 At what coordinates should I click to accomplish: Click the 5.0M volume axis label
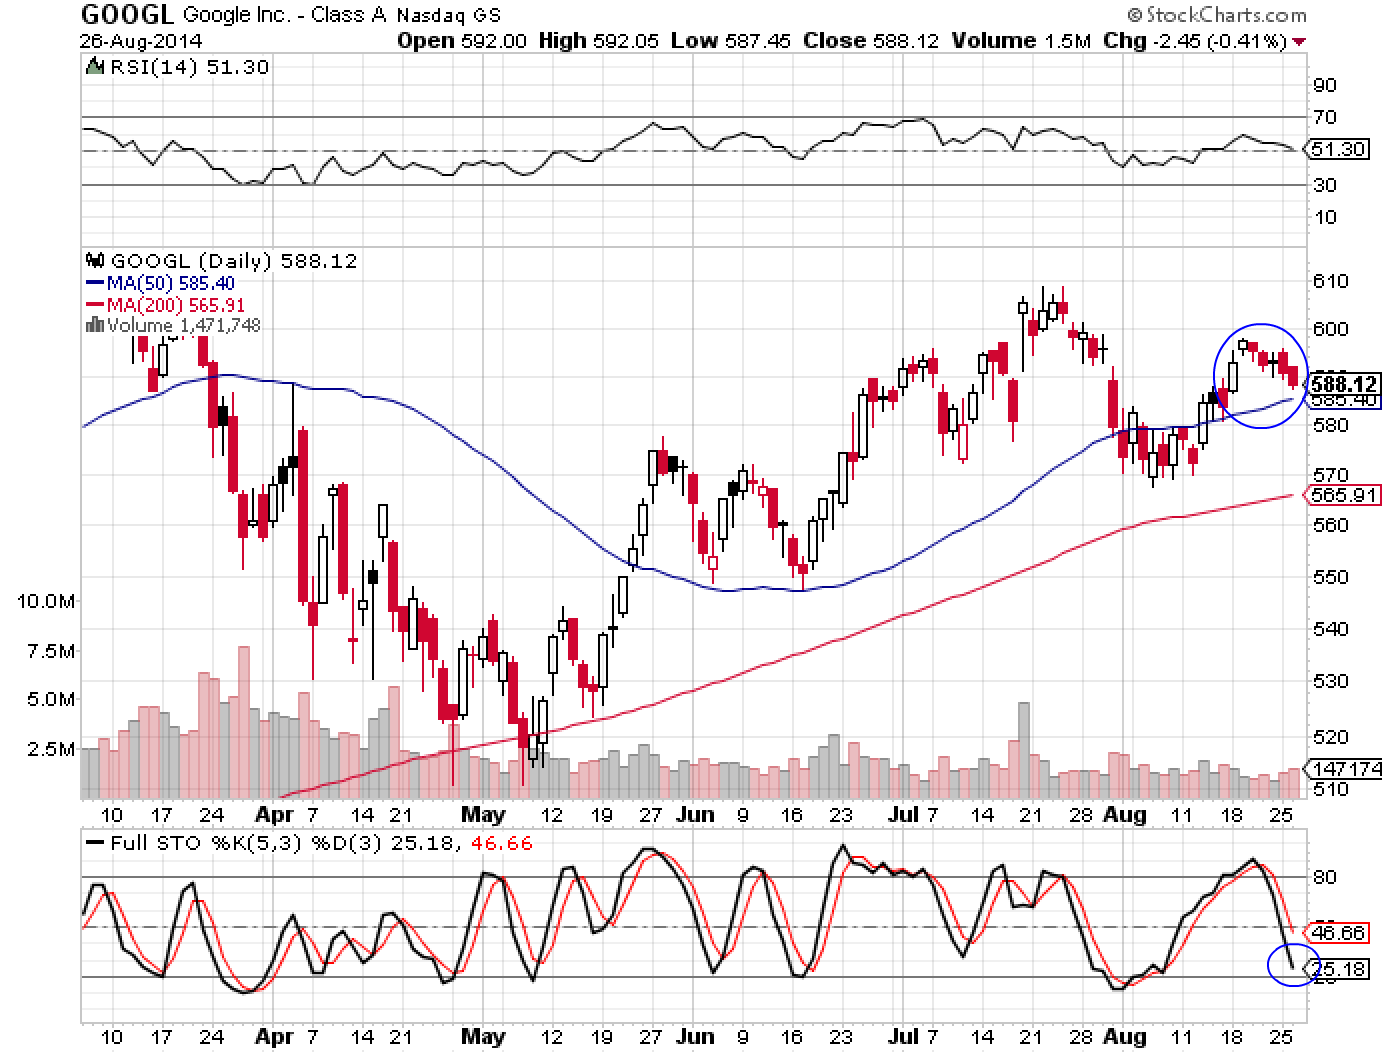(x=51, y=700)
